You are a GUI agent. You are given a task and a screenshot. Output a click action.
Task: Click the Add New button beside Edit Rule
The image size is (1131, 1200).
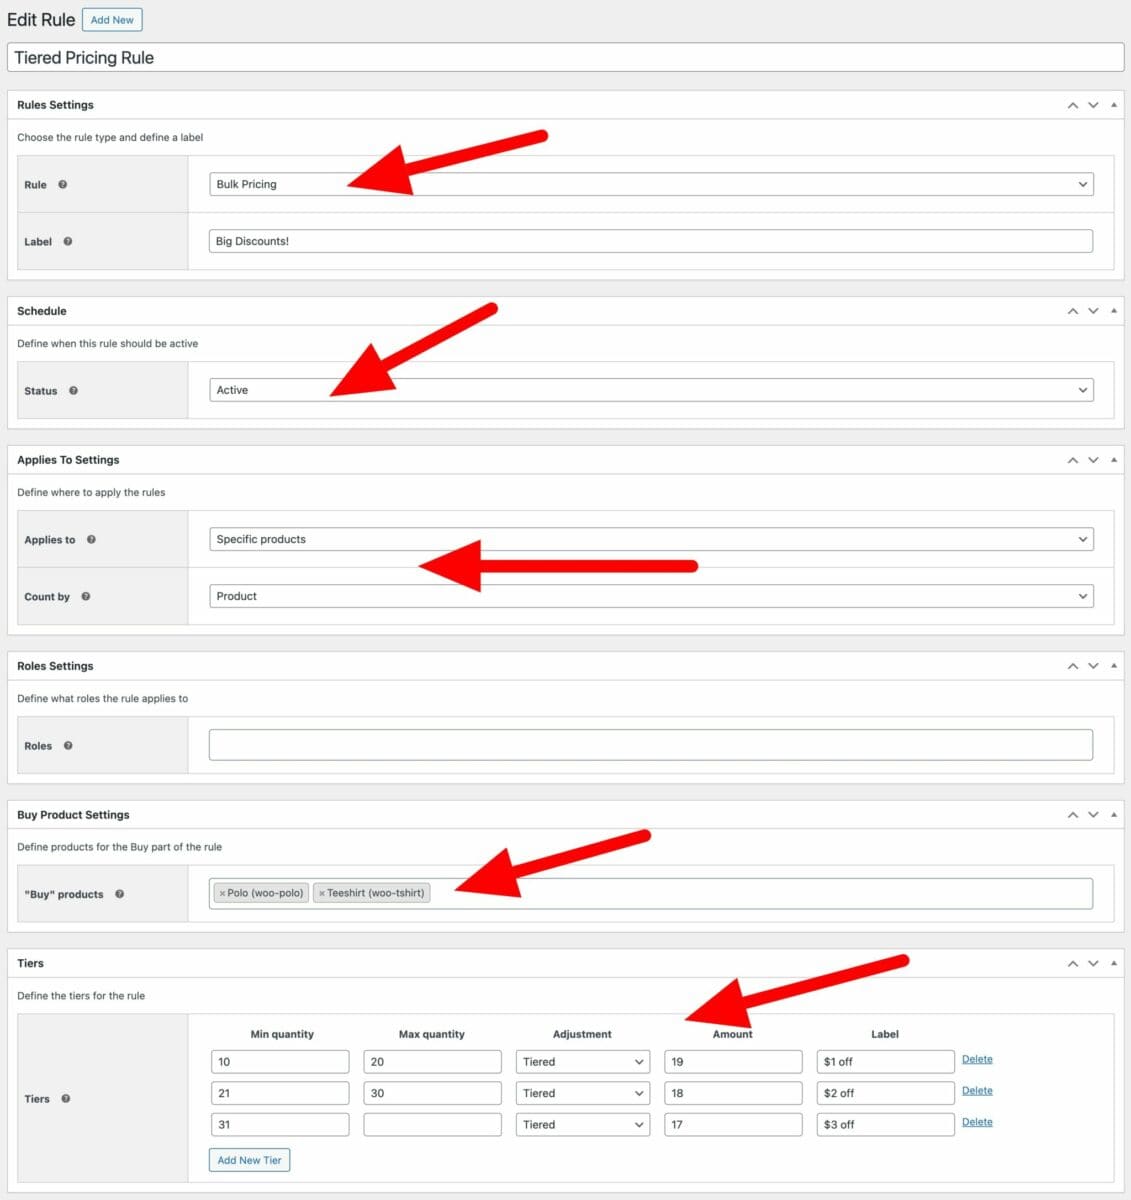pos(112,20)
